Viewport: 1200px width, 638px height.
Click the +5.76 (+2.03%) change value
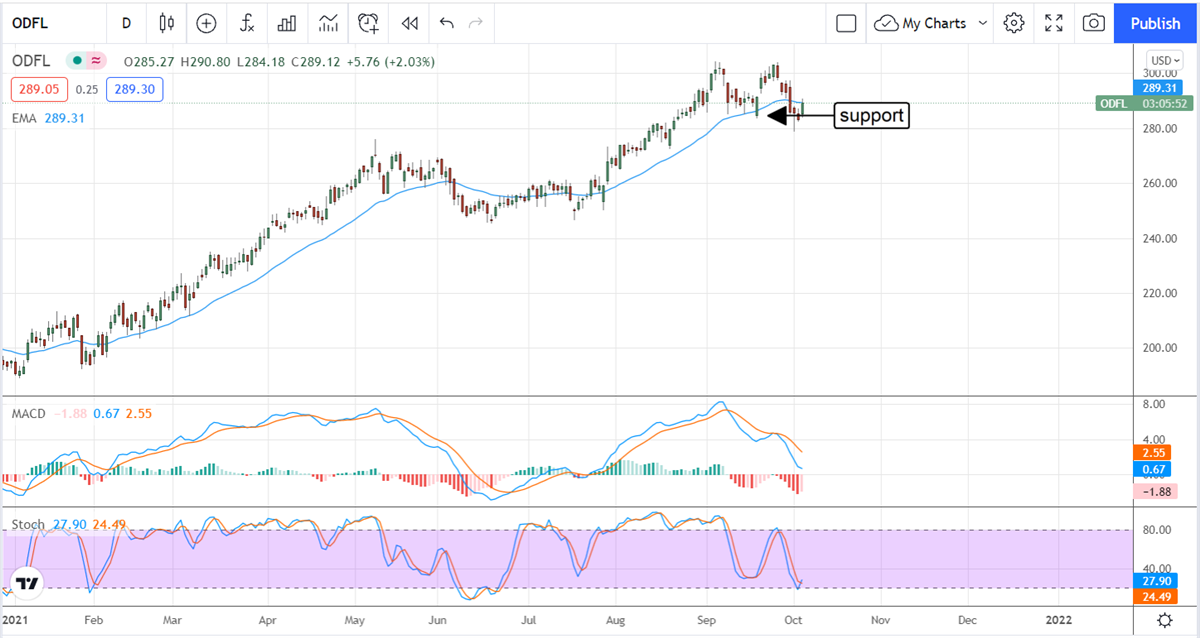click(391, 61)
